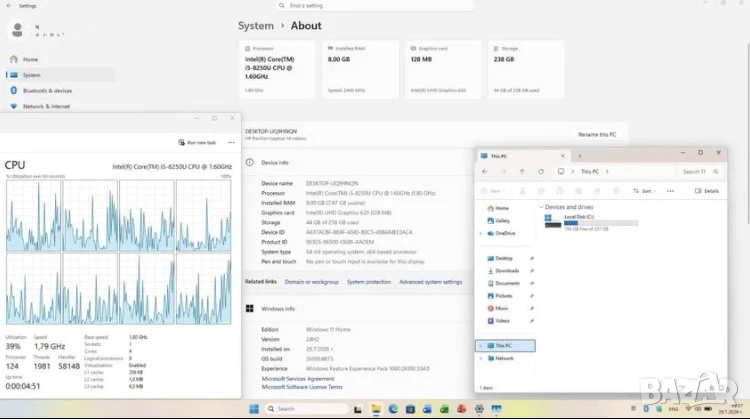
Task: Go back using the File Explorer back arrow
Action: click(x=485, y=171)
